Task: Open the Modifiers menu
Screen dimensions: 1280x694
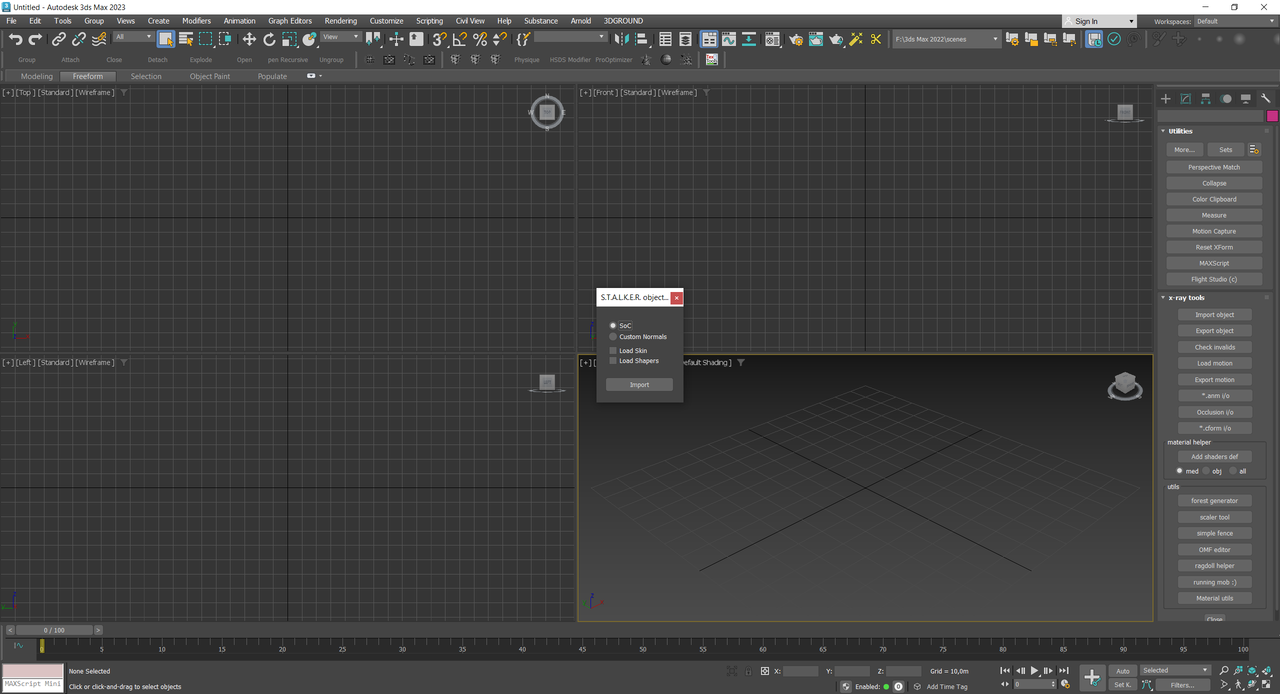Action: point(196,21)
